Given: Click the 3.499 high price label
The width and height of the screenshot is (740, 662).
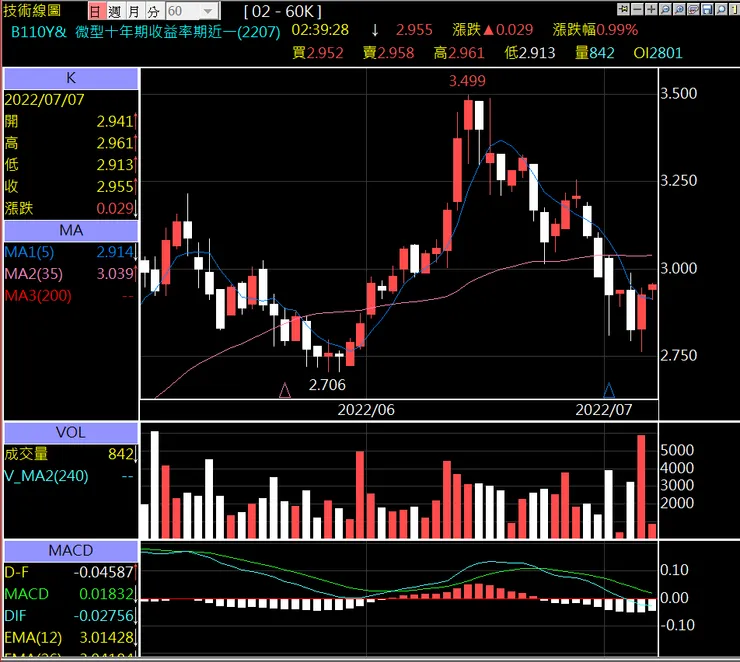Looking at the screenshot, I should 467,81.
